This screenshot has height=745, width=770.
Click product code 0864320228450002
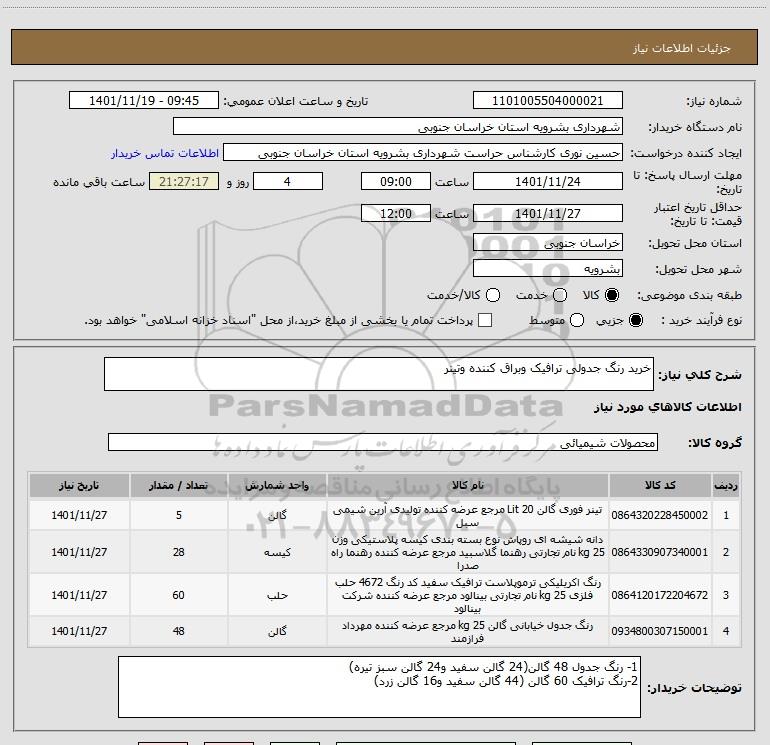coord(660,515)
